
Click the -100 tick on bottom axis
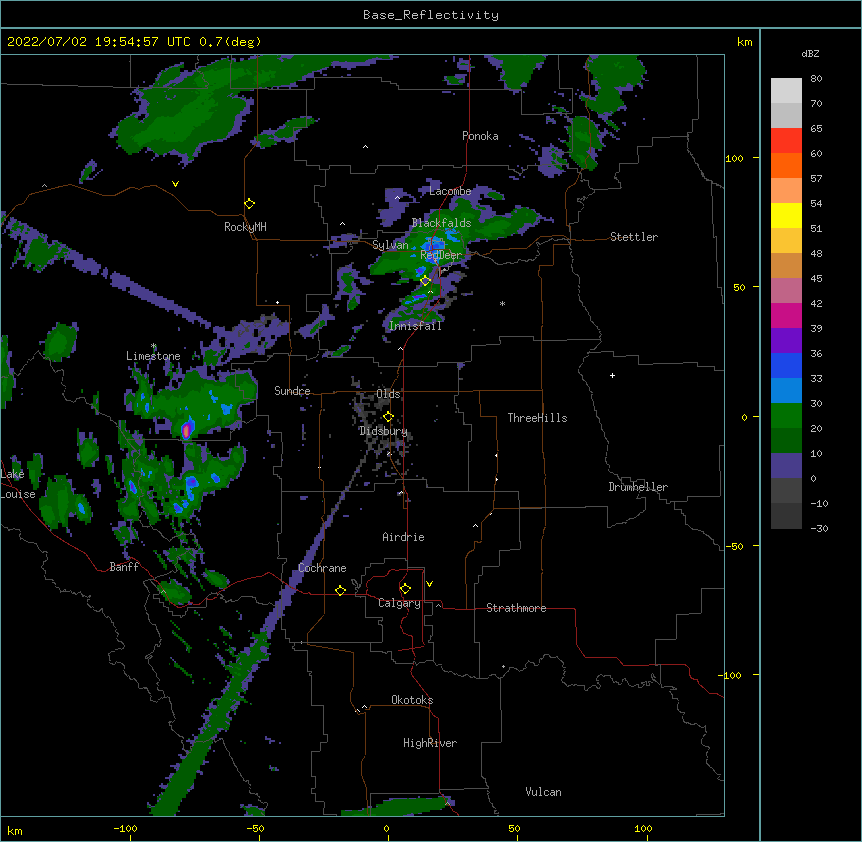tap(125, 828)
